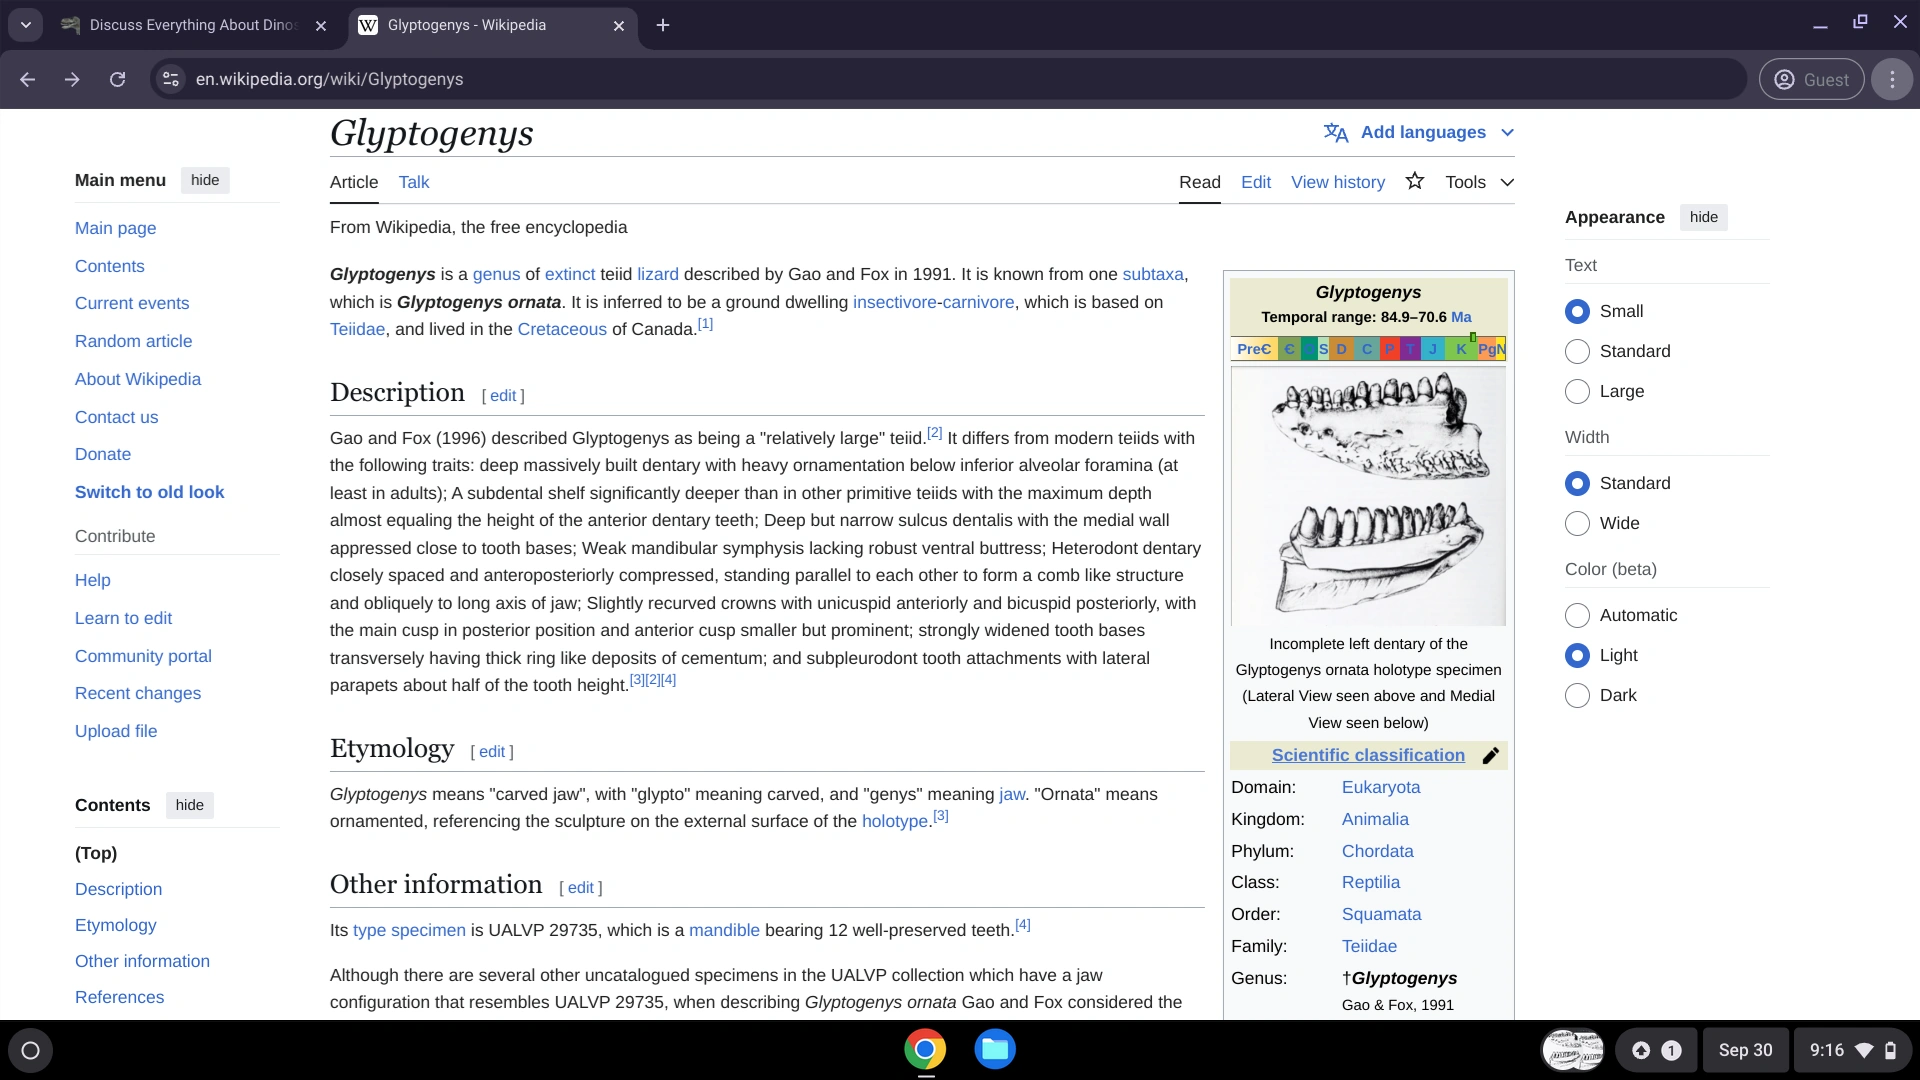Screen dimensions: 1920x1080
Task: Select Large text size
Action: pos(1577,391)
